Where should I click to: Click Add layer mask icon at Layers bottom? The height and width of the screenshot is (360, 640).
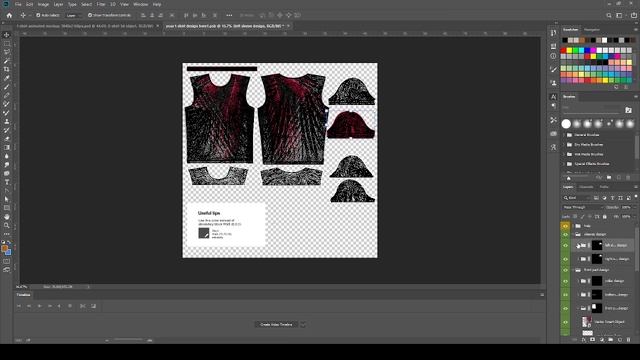[592, 340]
